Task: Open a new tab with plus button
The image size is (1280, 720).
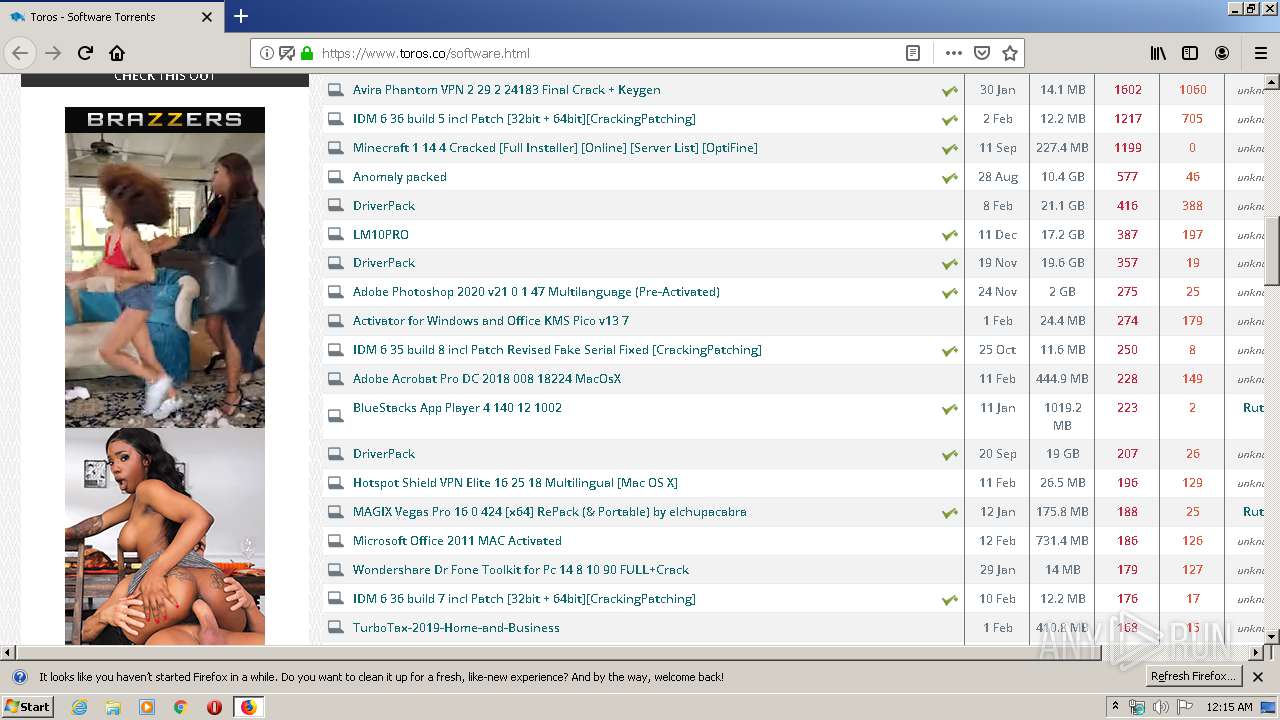Action: click(241, 16)
